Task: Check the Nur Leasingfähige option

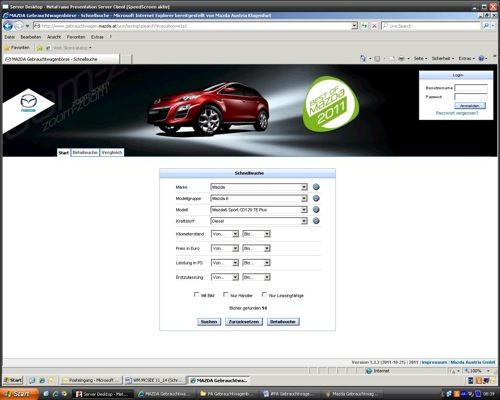Action: click(x=264, y=294)
